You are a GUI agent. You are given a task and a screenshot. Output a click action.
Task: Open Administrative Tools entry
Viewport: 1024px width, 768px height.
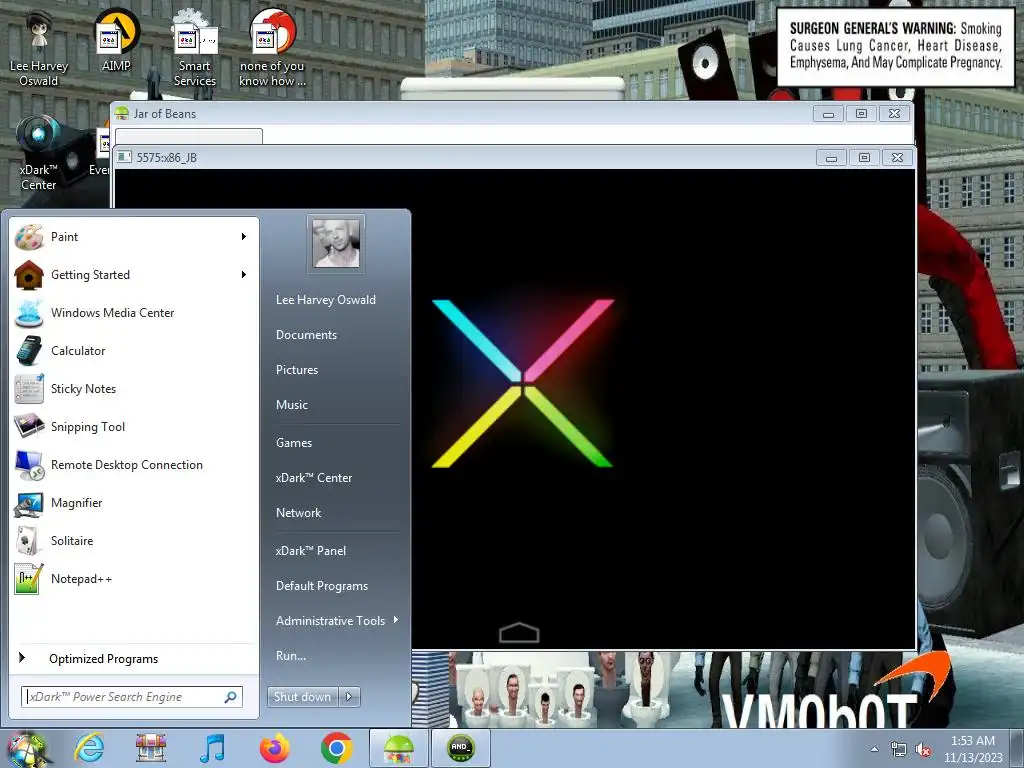330,621
